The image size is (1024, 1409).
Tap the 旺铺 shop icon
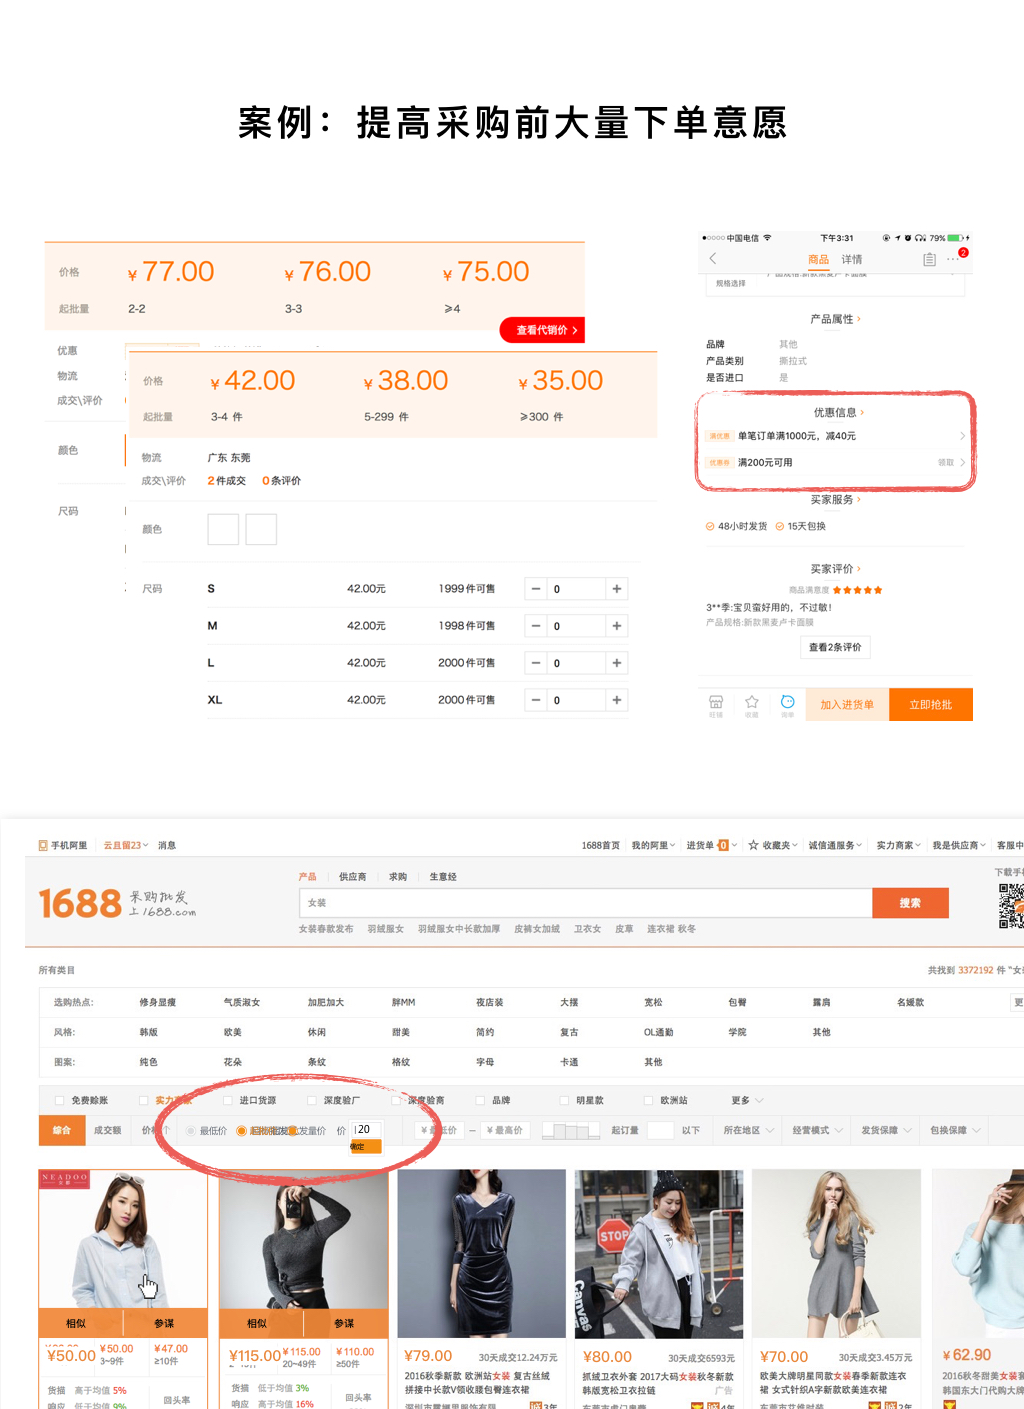(x=716, y=703)
